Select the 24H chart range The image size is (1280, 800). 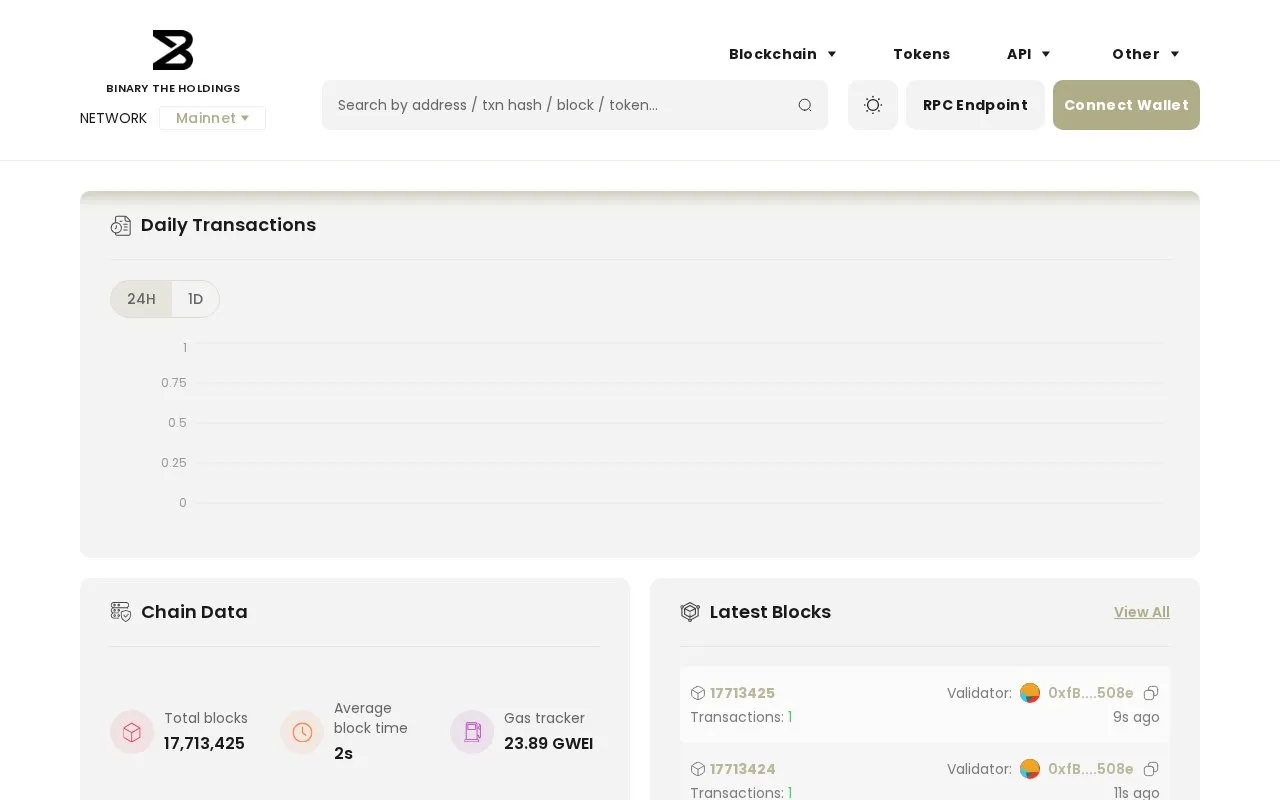tap(141, 299)
